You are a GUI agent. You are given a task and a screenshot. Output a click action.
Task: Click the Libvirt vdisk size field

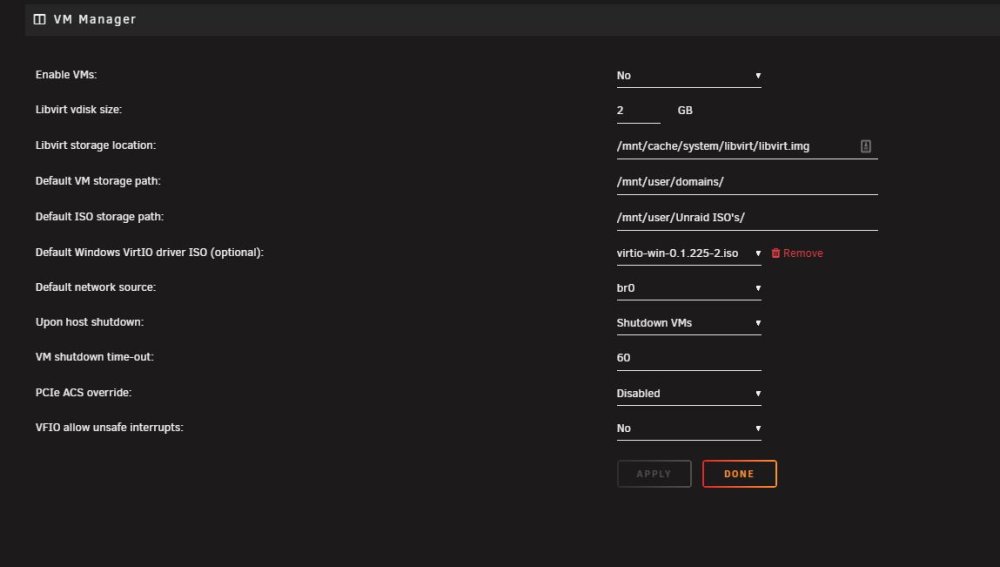(x=638, y=111)
